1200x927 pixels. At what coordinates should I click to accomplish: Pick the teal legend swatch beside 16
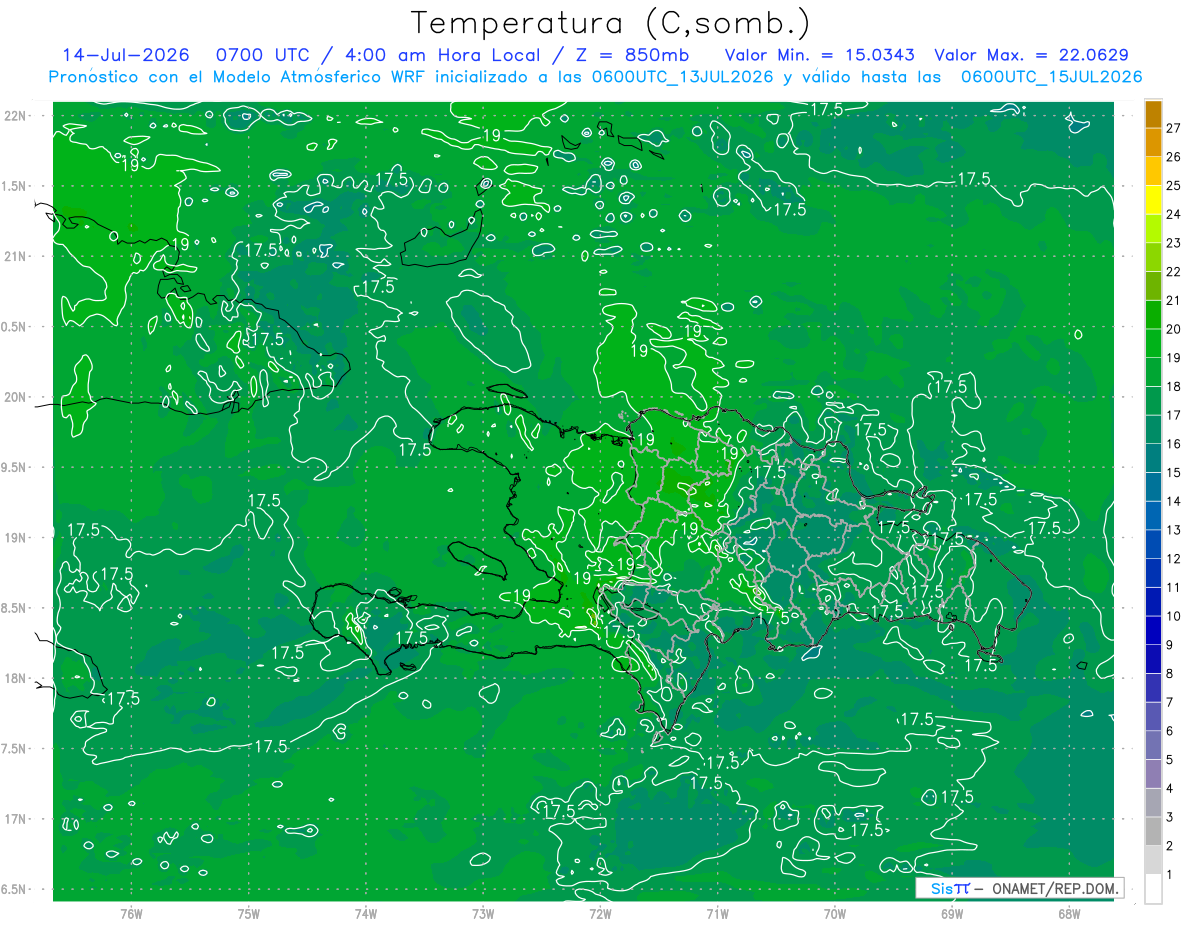[1153, 430]
